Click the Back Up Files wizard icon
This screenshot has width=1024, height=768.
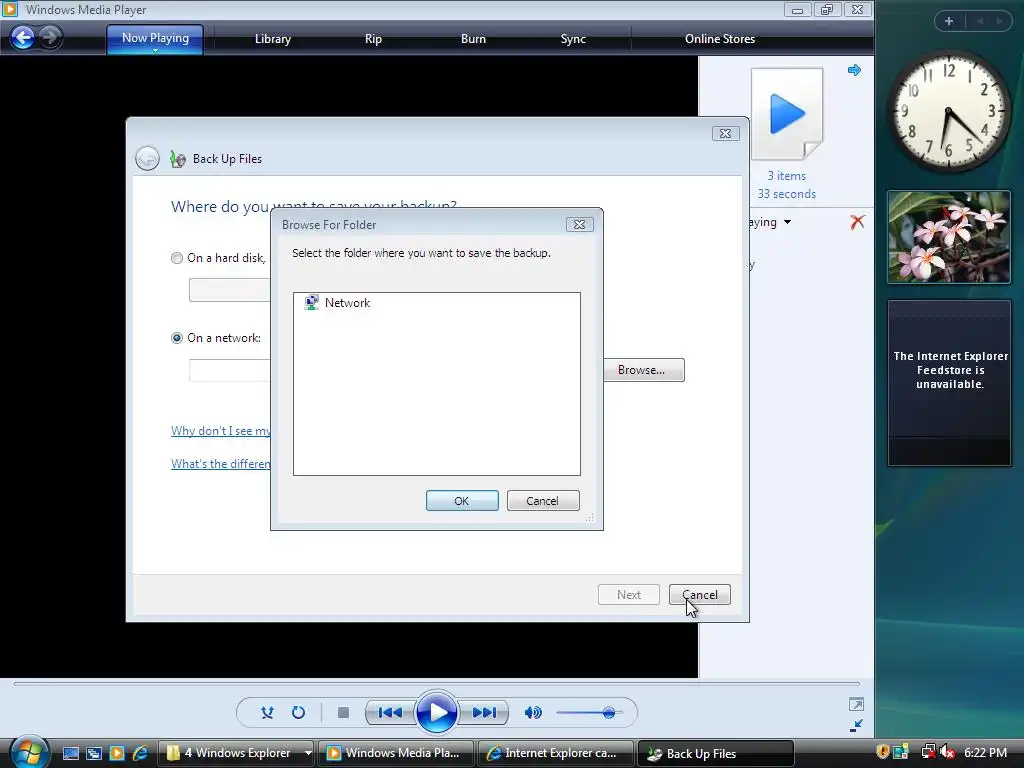[178, 159]
